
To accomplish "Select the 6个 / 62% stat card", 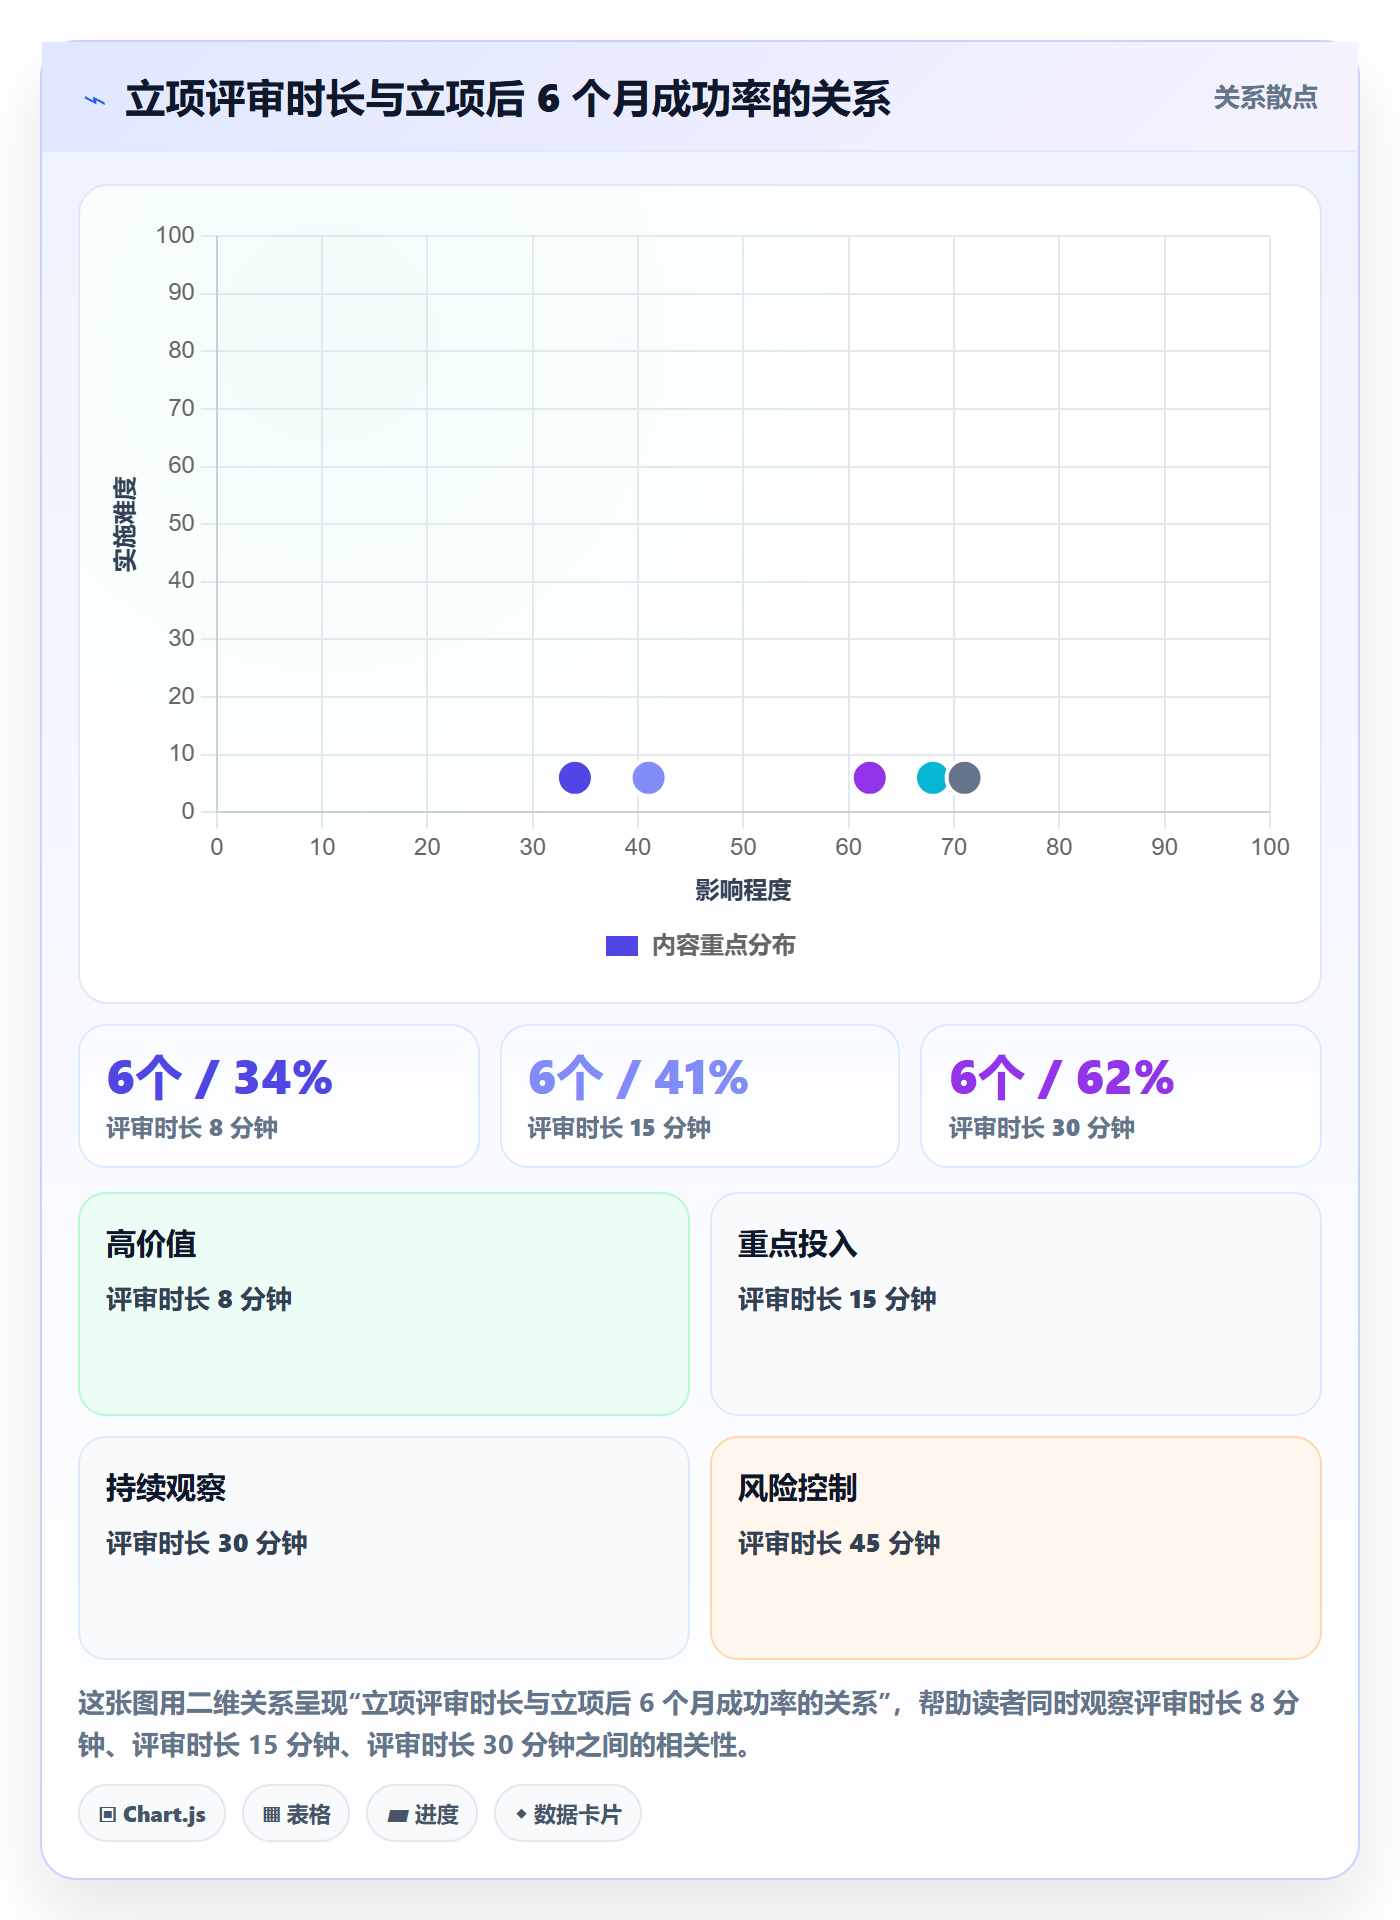I will click(x=1121, y=1096).
